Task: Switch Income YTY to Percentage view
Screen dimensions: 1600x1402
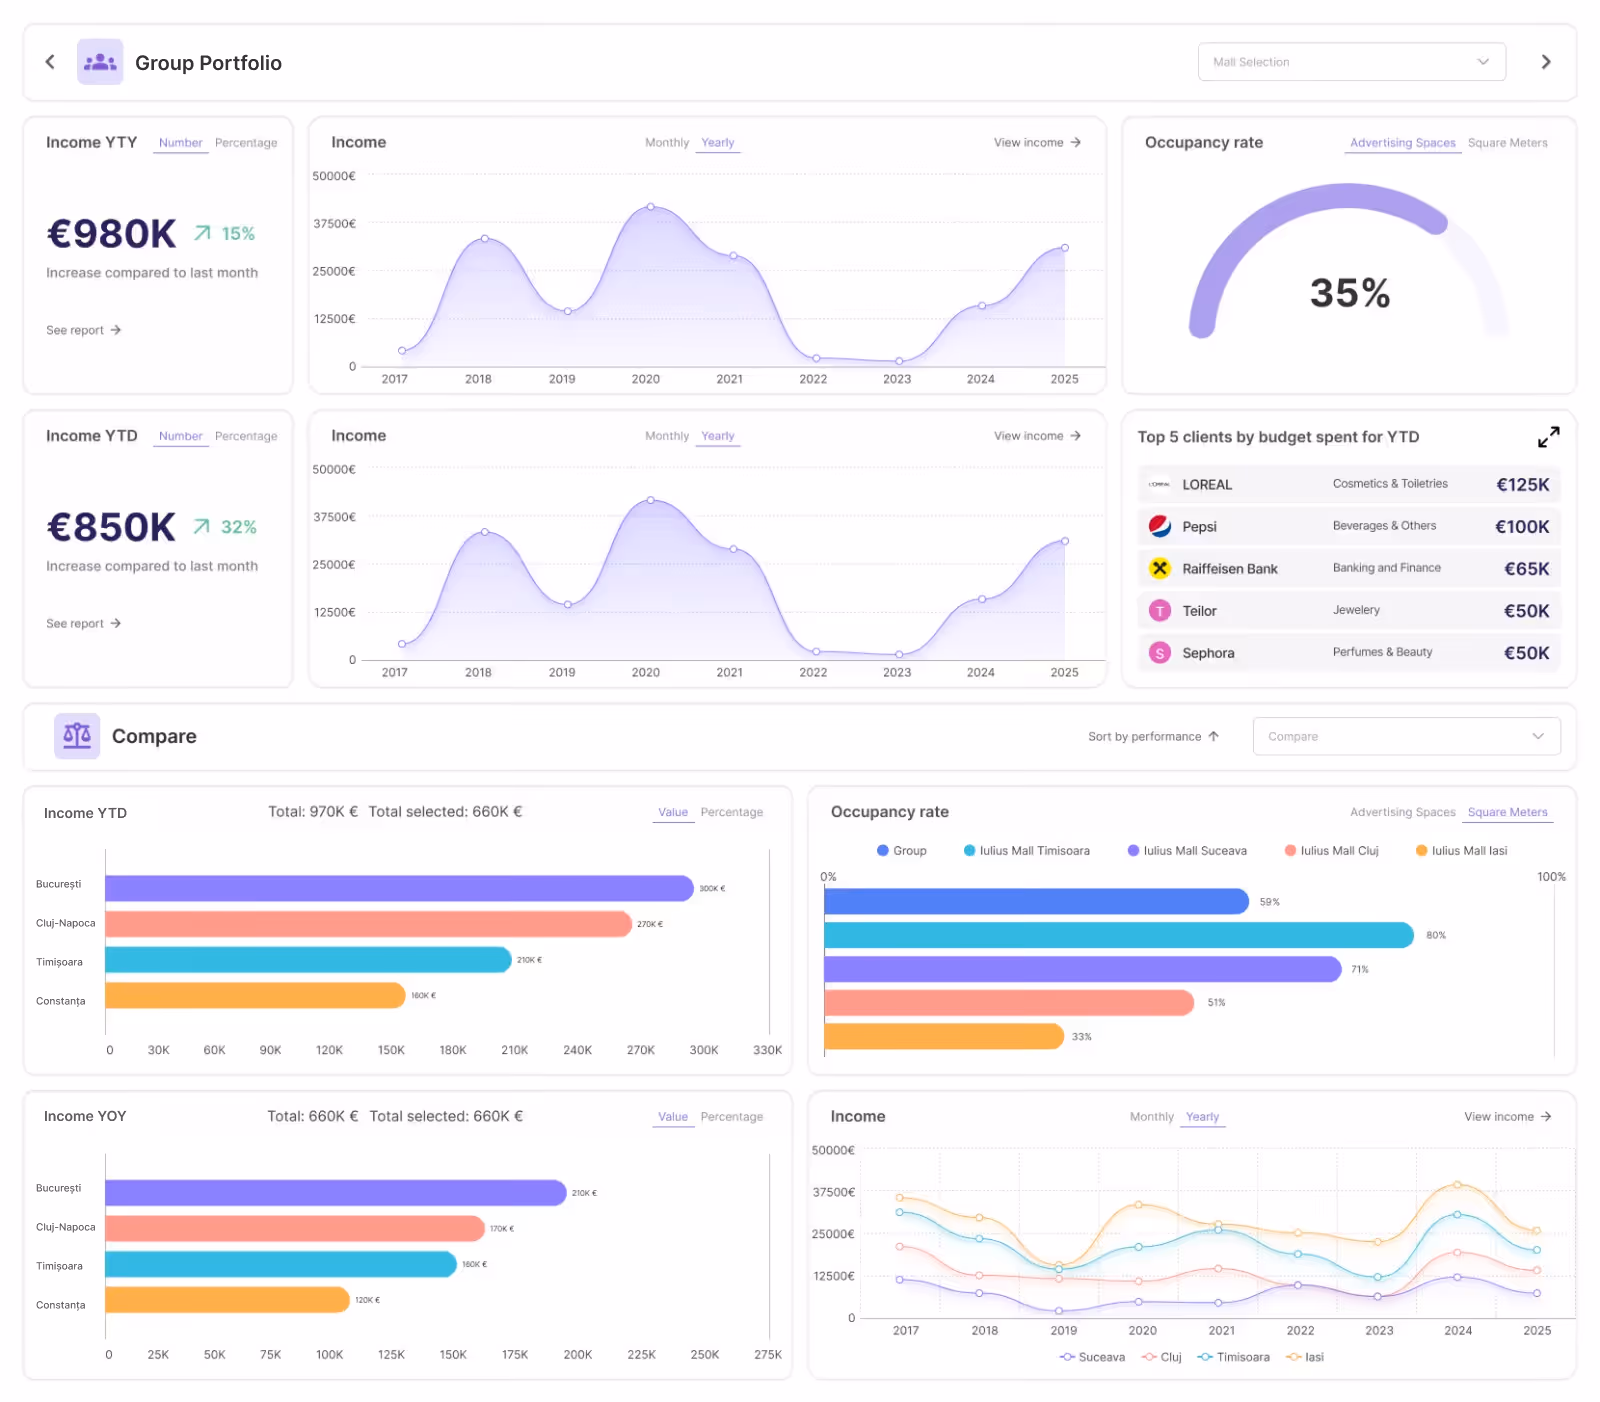Action: (x=246, y=142)
